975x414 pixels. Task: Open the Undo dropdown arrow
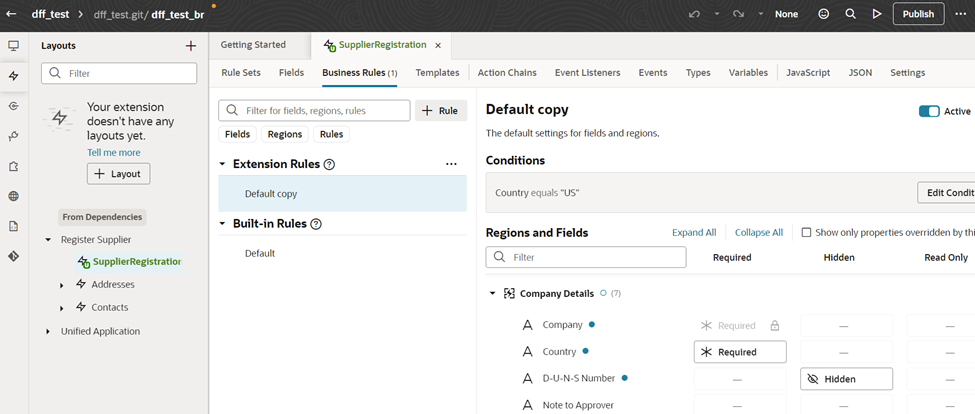pyautogui.click(x=716, y=14)
